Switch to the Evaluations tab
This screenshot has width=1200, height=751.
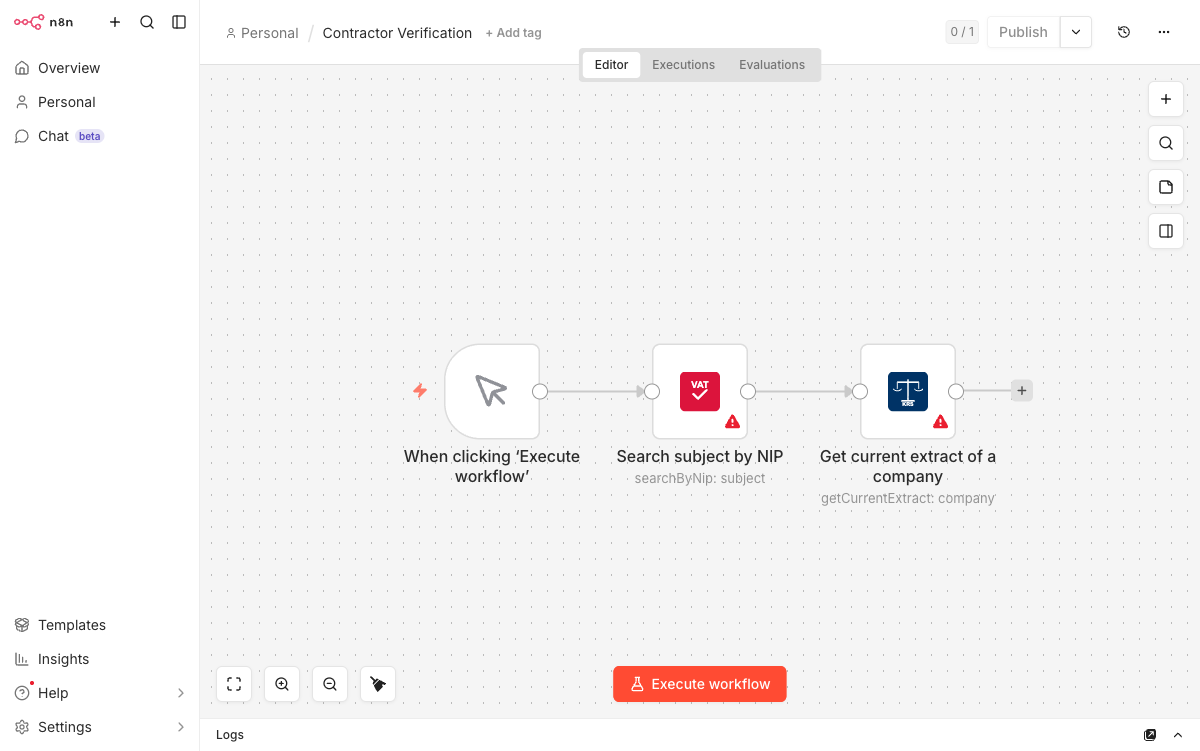coord(771,65)
